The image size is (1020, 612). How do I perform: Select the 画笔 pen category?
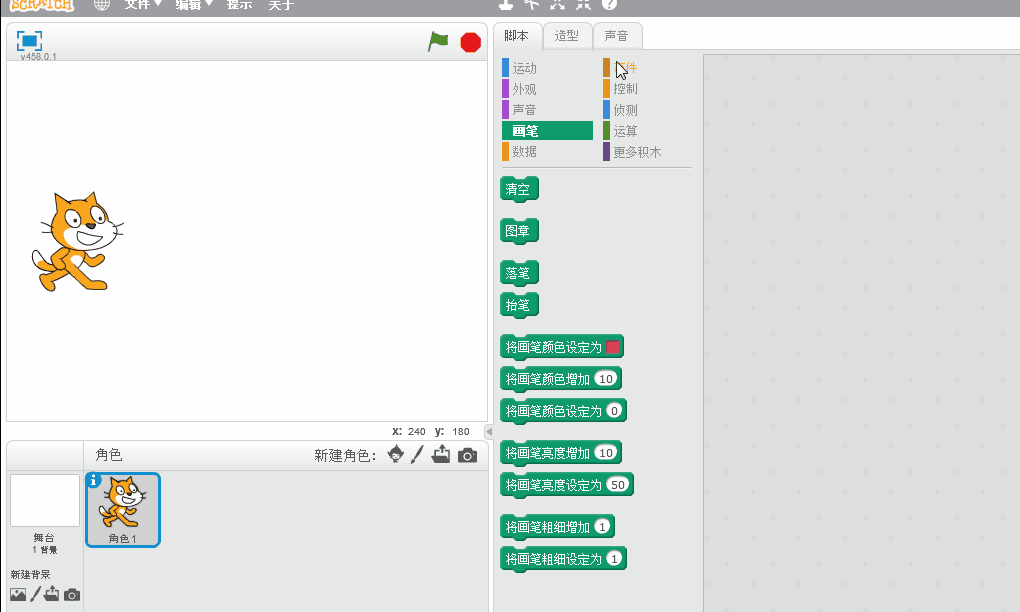[547, 131]
